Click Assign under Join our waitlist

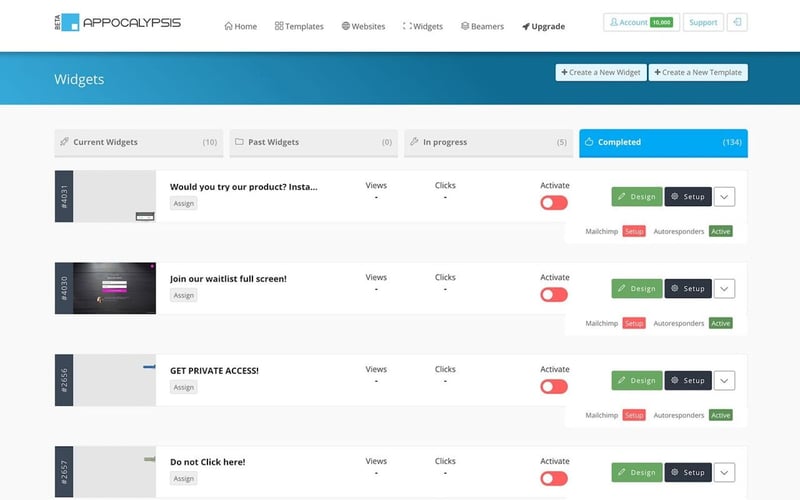tap(184, 295)
